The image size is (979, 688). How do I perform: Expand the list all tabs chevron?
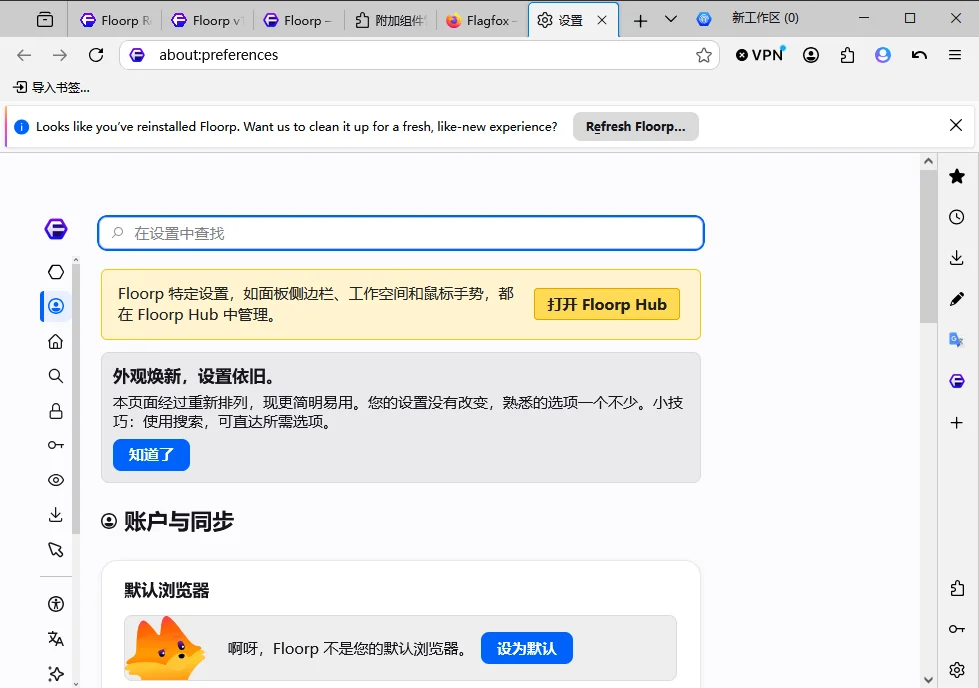(671, 19)
